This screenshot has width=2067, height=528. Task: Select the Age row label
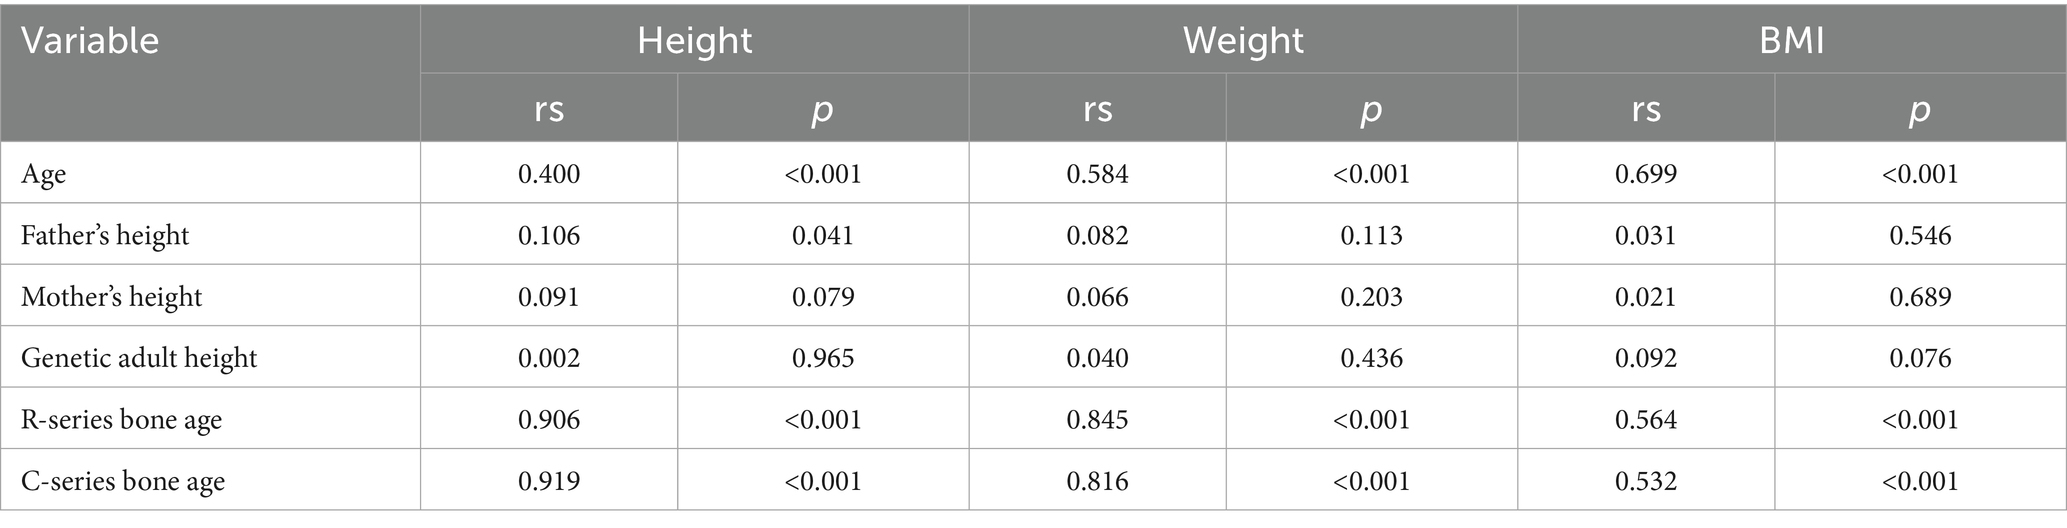pos(44,174)
